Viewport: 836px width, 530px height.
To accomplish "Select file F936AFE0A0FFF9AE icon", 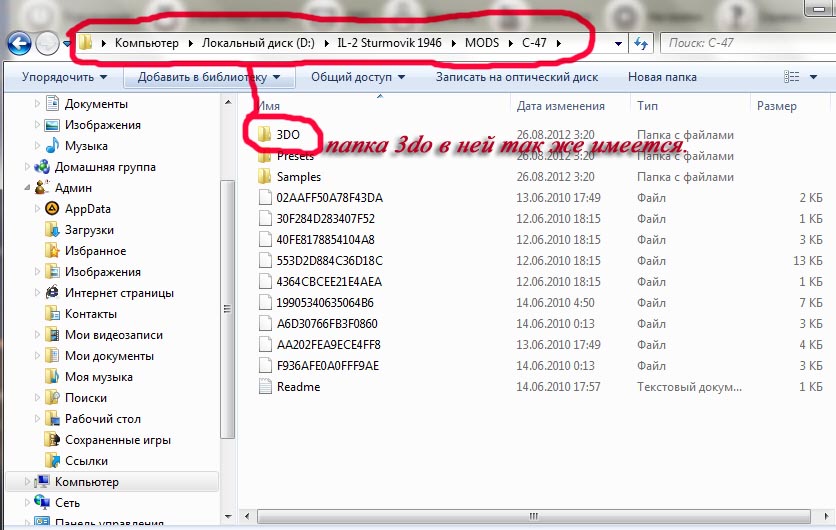I will [265, 366].
